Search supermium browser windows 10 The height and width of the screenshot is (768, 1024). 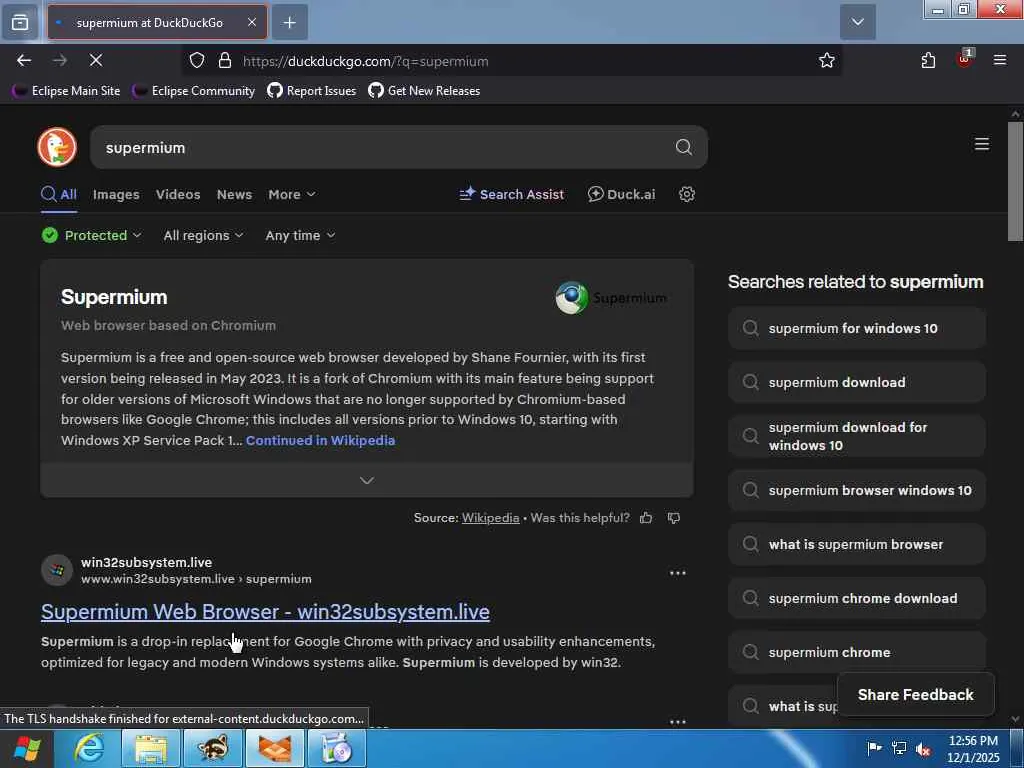(856, 490)
